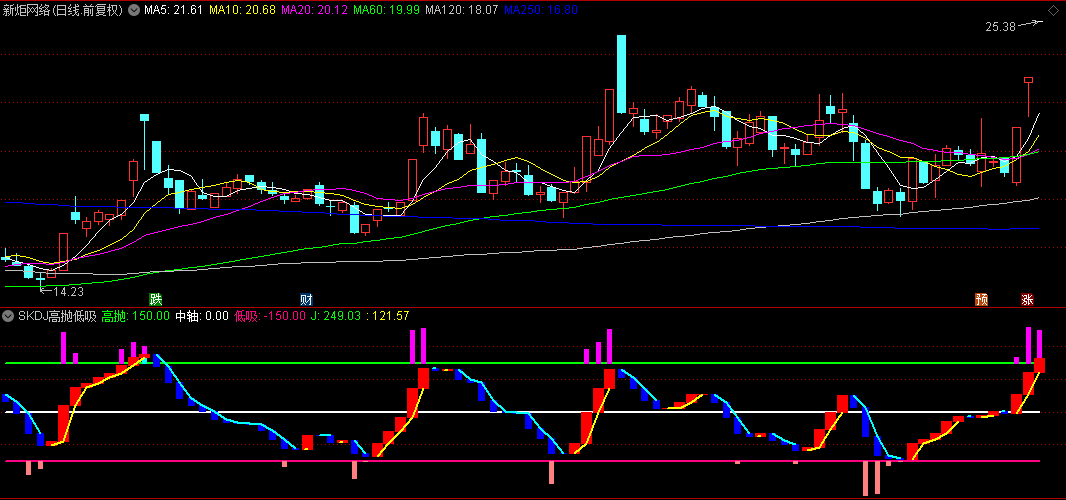Click the 中轴: 0.00 value
1066x500 pixels.
pos(202,316)
